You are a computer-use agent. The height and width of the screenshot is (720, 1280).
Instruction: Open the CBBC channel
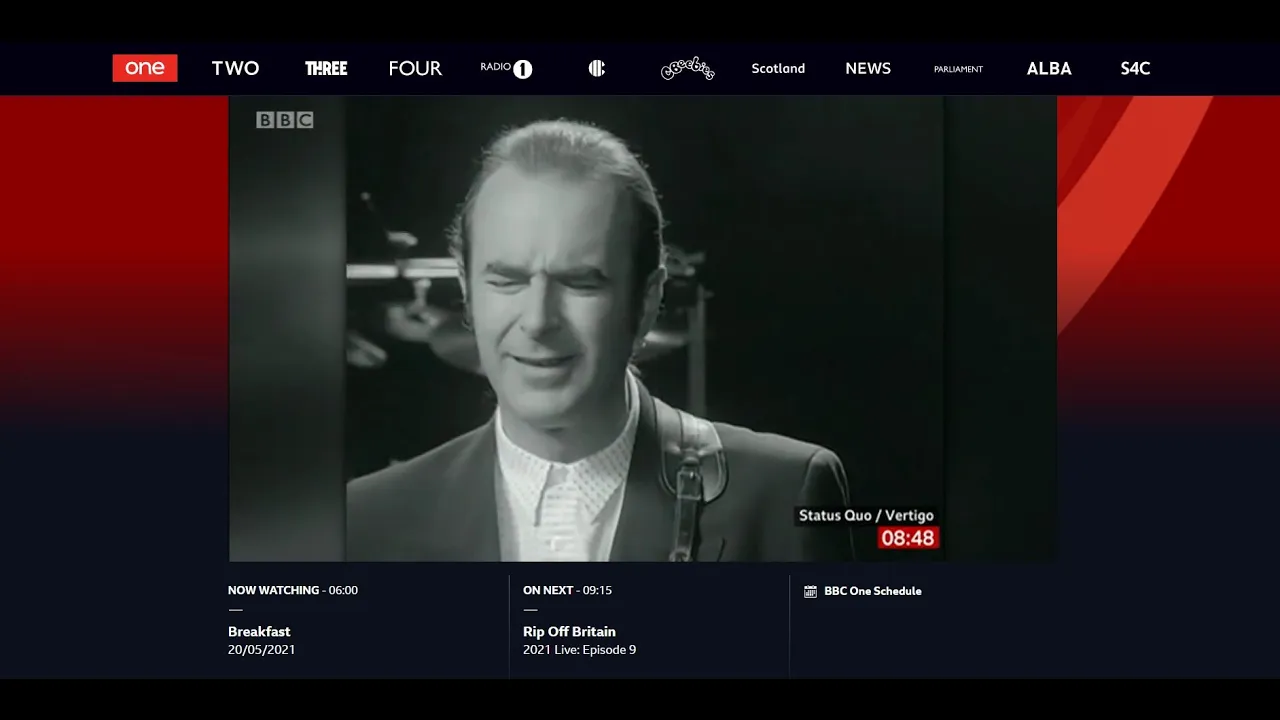pyautogui.click(x=597, y=68)
